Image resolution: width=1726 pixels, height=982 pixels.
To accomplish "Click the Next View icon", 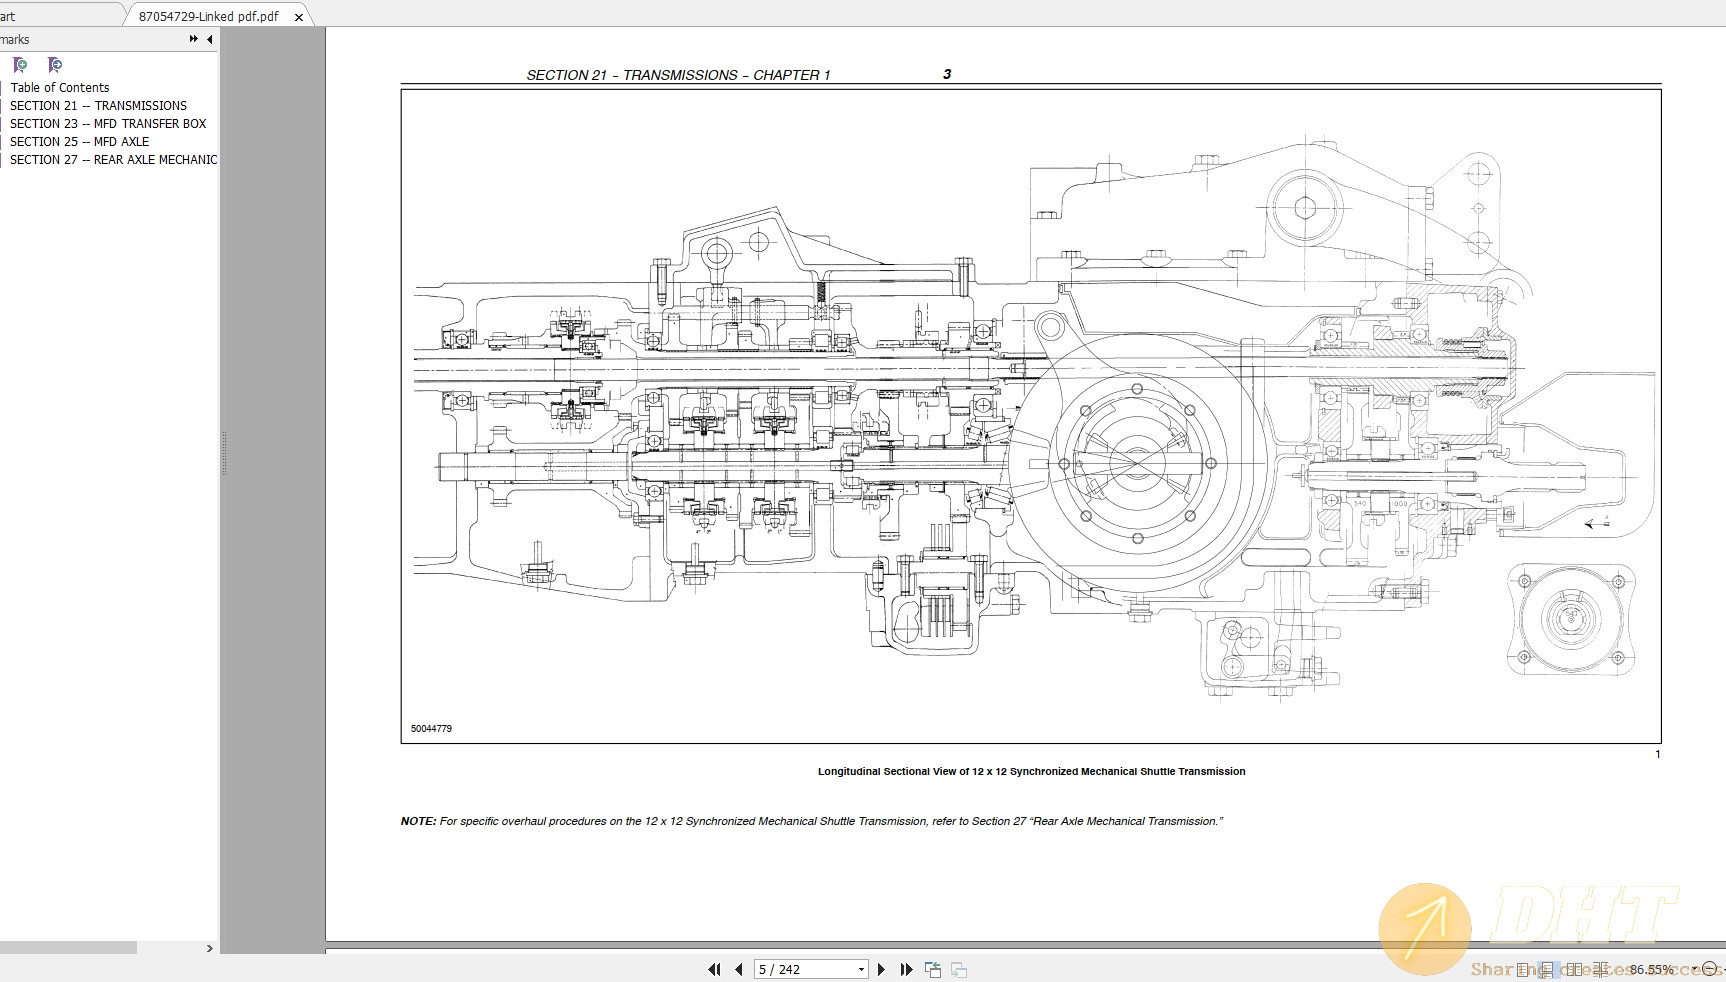I will point(961,969).
